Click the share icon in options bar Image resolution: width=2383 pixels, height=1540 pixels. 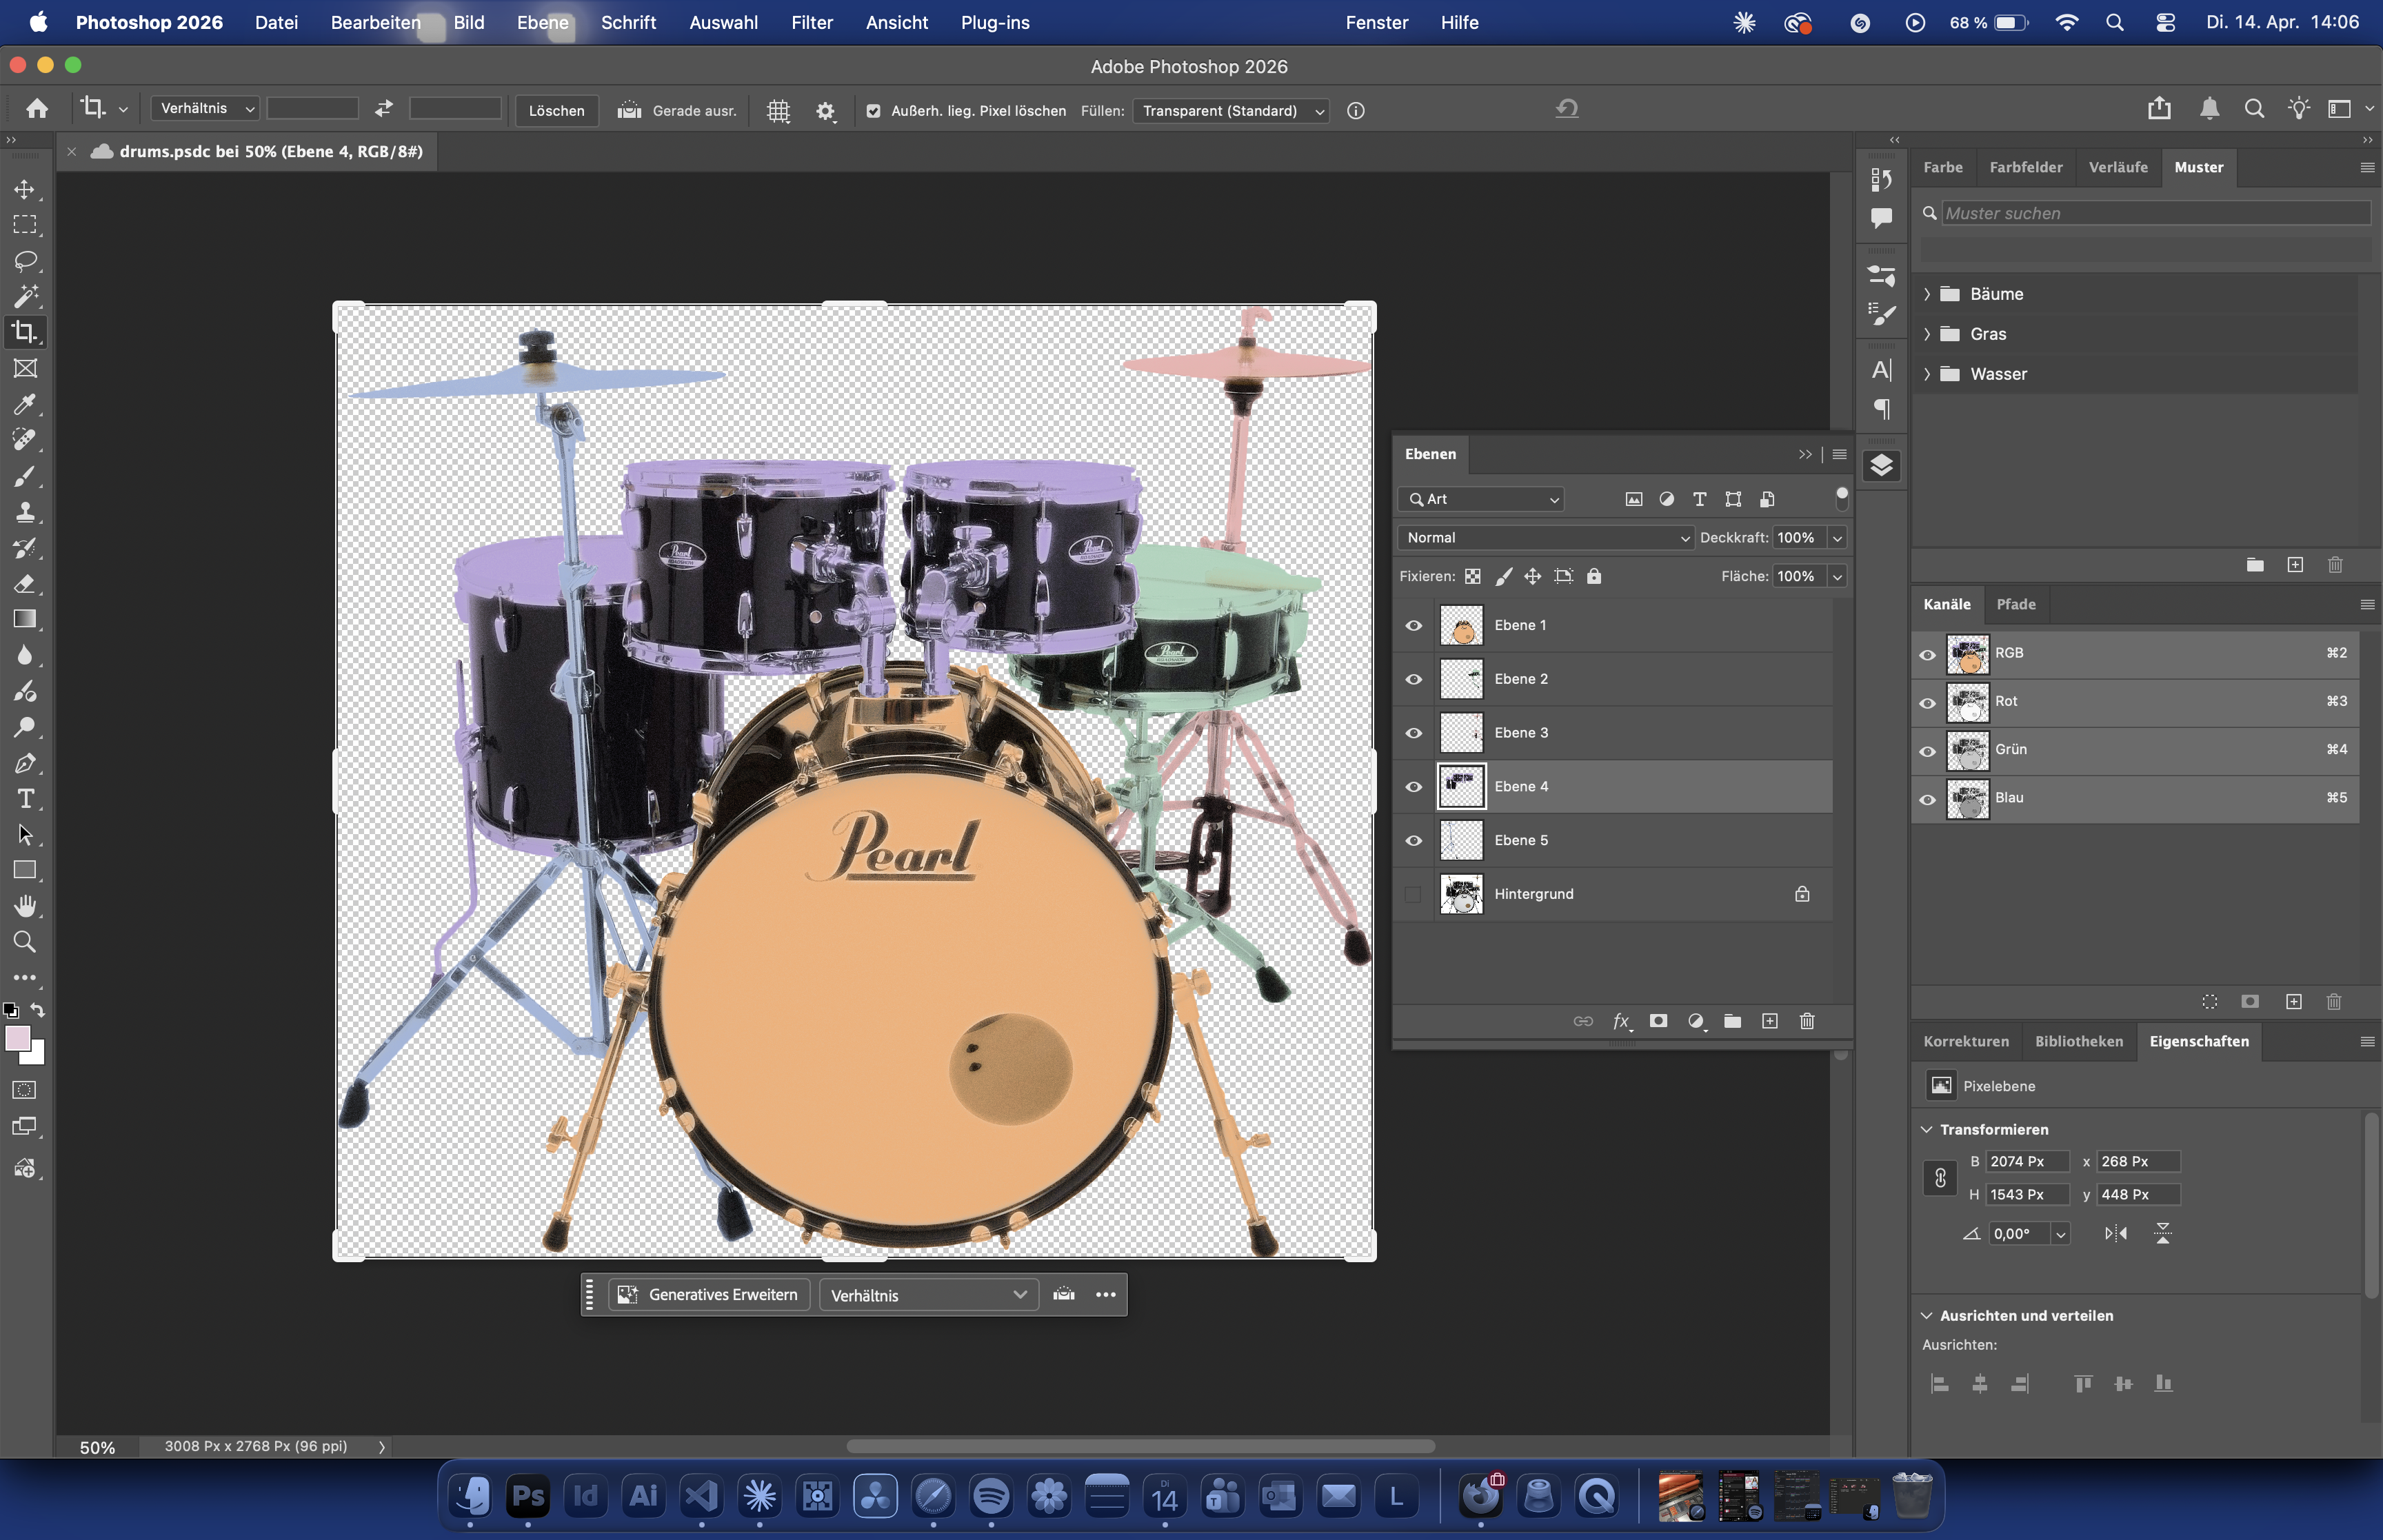(2159, 109)
